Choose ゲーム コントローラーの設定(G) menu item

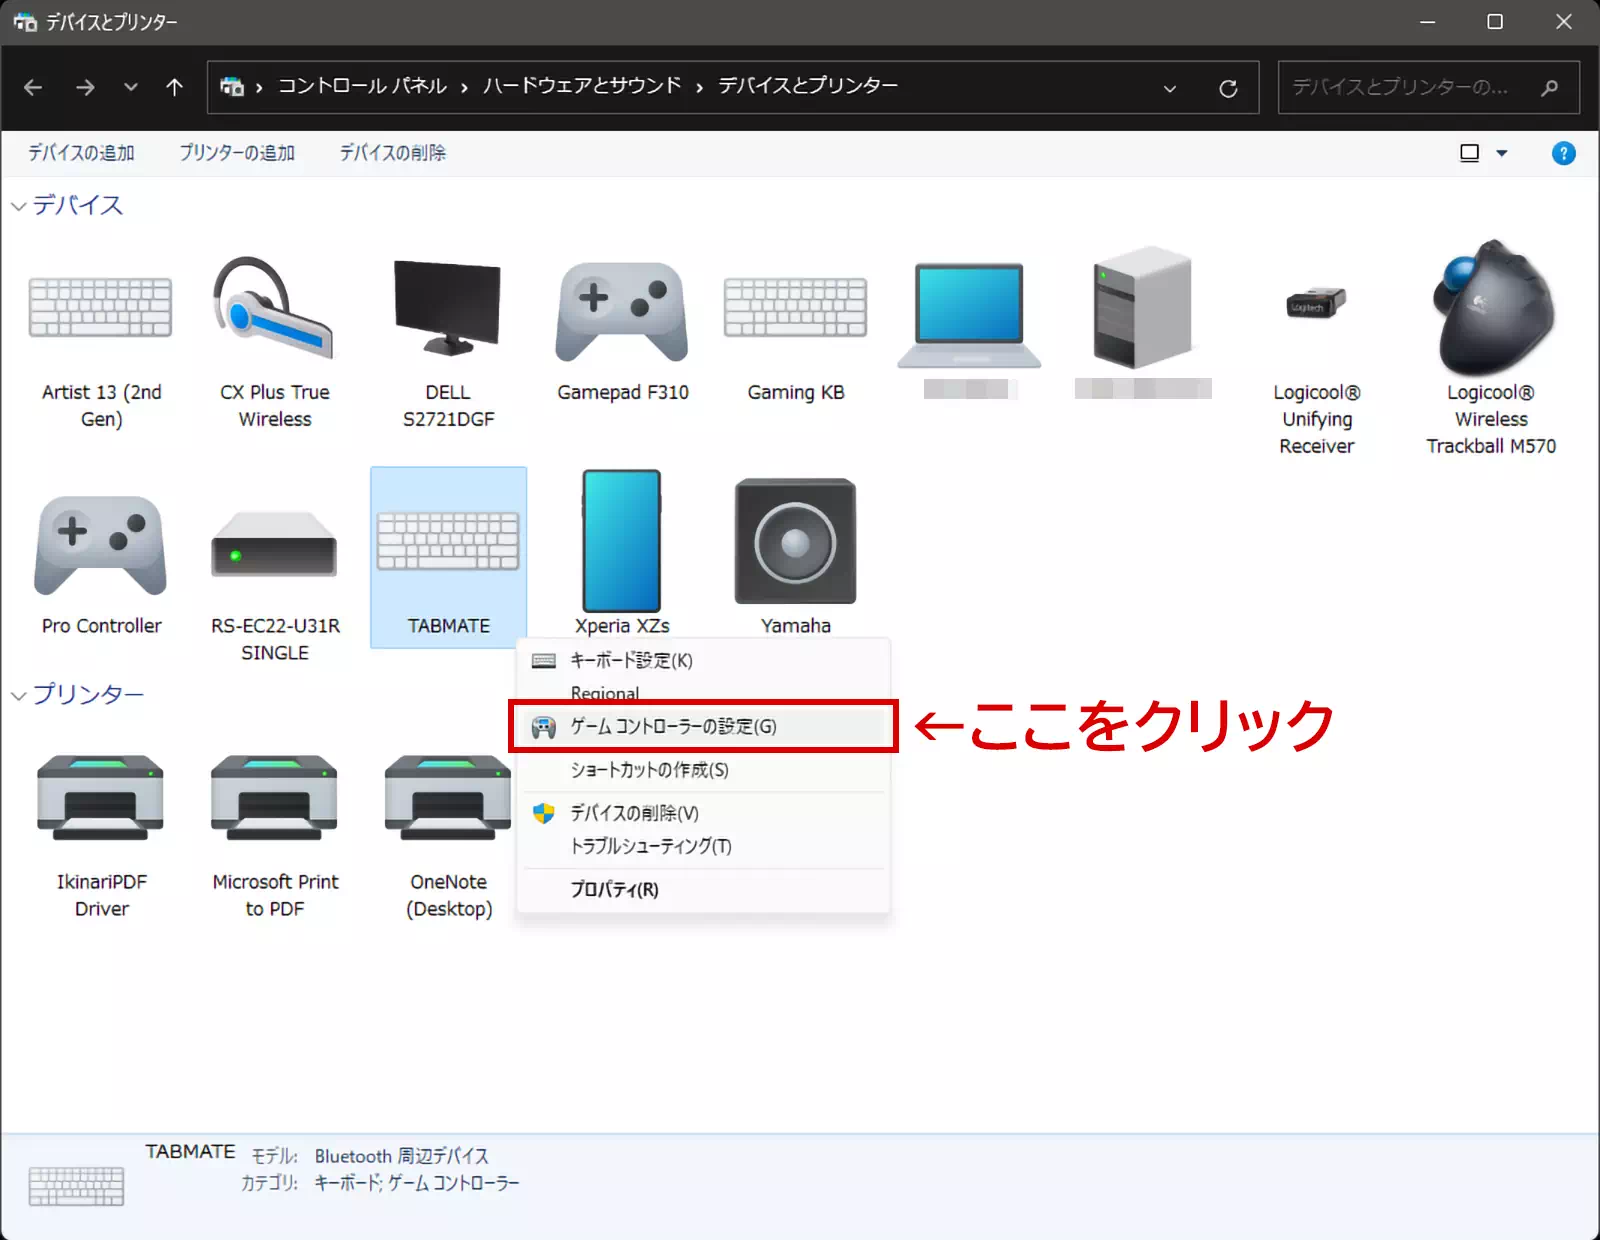(702, 727)
